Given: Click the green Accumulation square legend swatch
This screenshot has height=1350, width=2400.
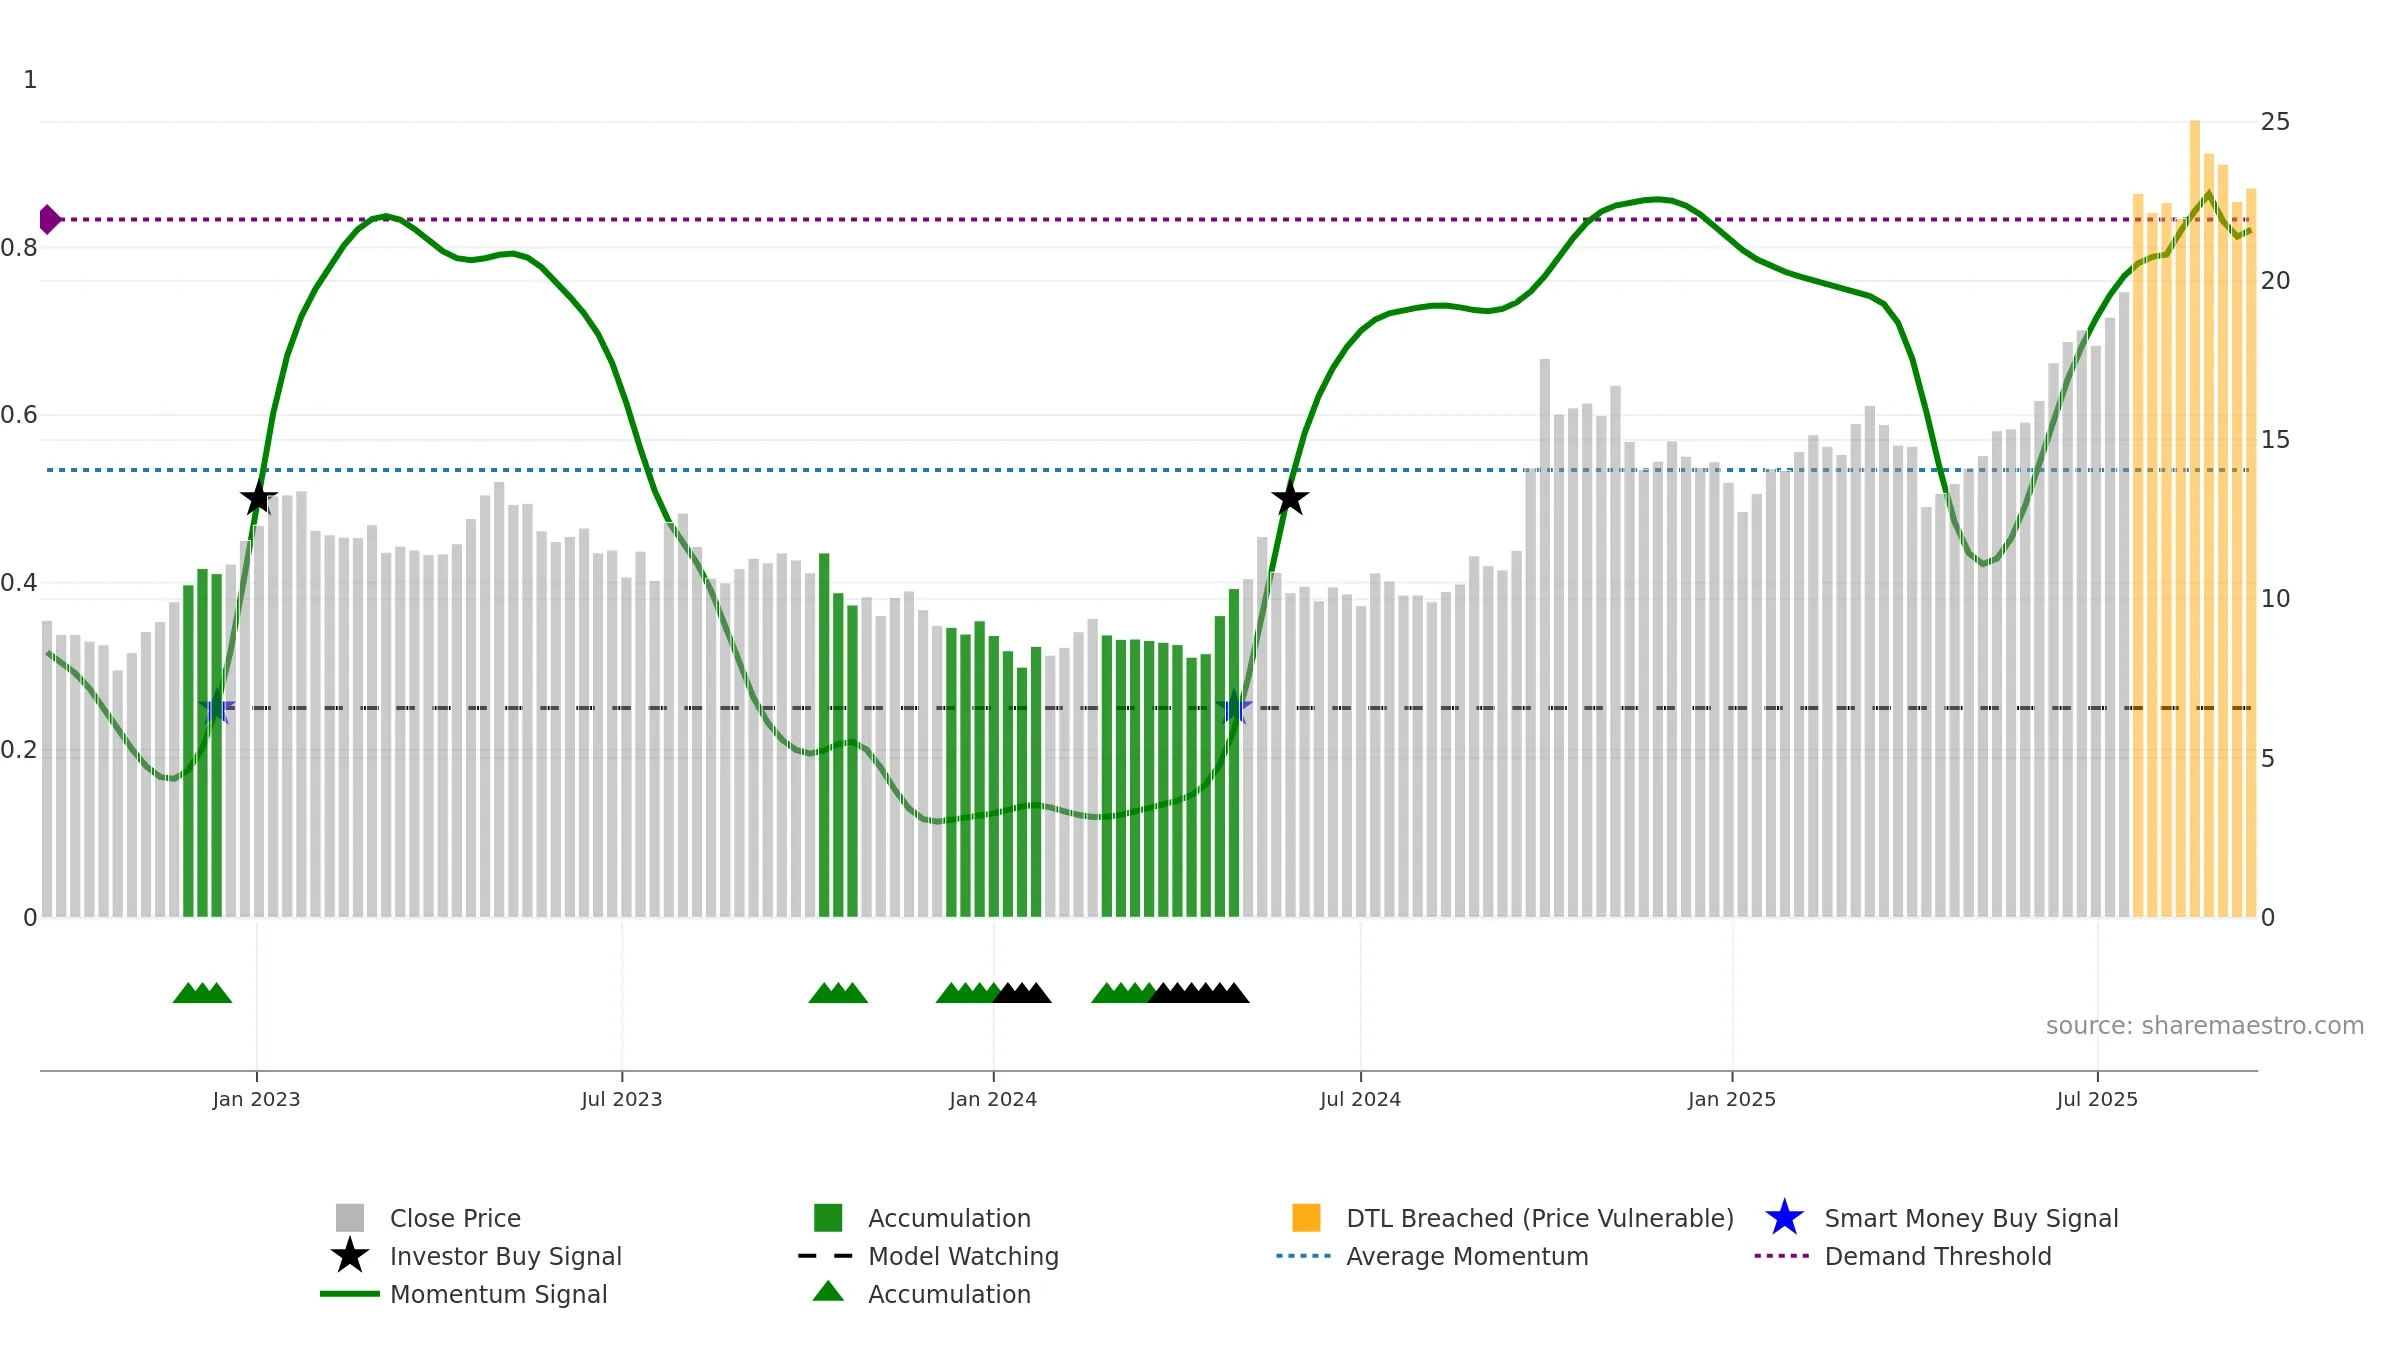Looking at the screenshot, I should (828, 1218).
